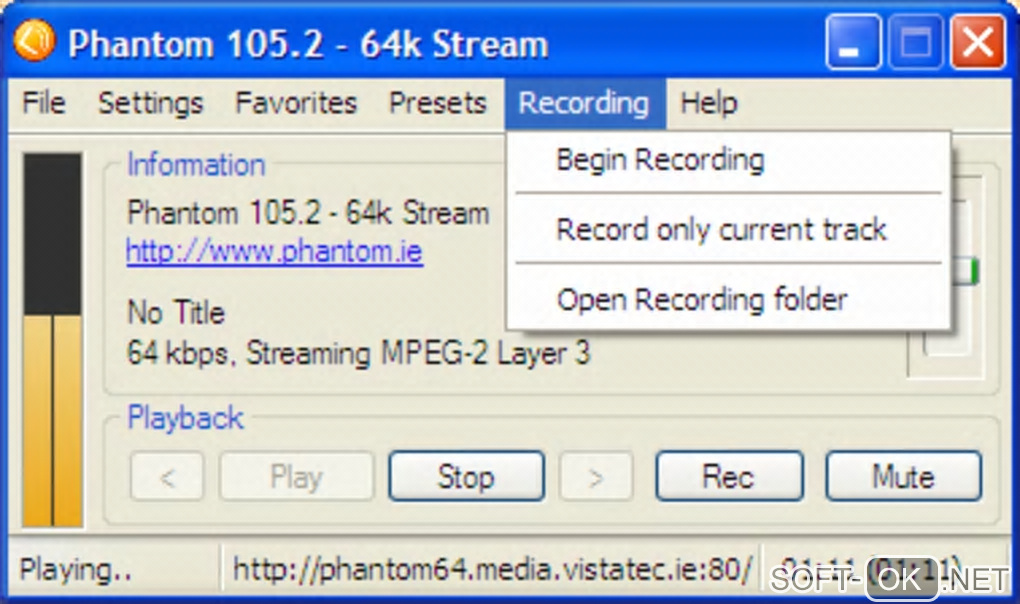The height and width of the screenshot is (604, 1020).
Task: Open the Presets menu
Action: 438,103
